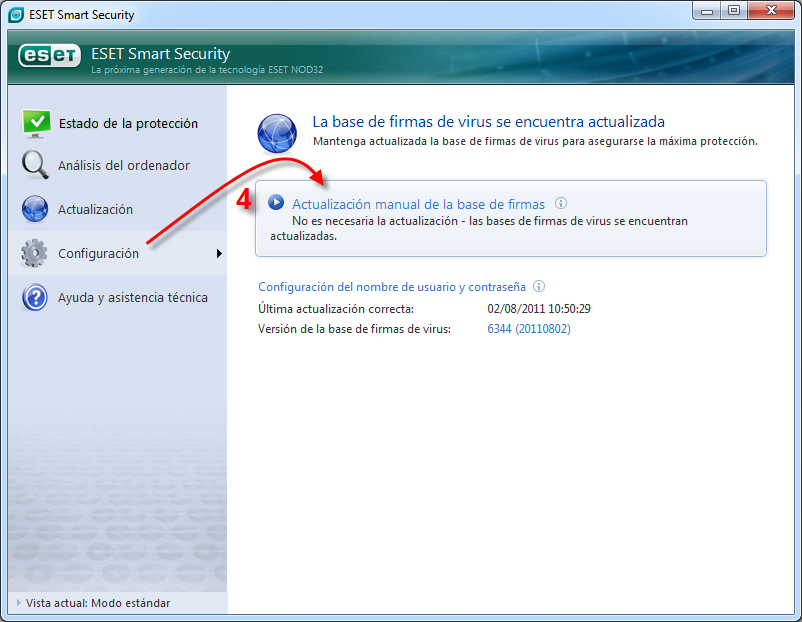Select Ayuda y asistencia técnica text label
Image resolution: width=802 pixels, height=622 pixels.
[133, 298]
